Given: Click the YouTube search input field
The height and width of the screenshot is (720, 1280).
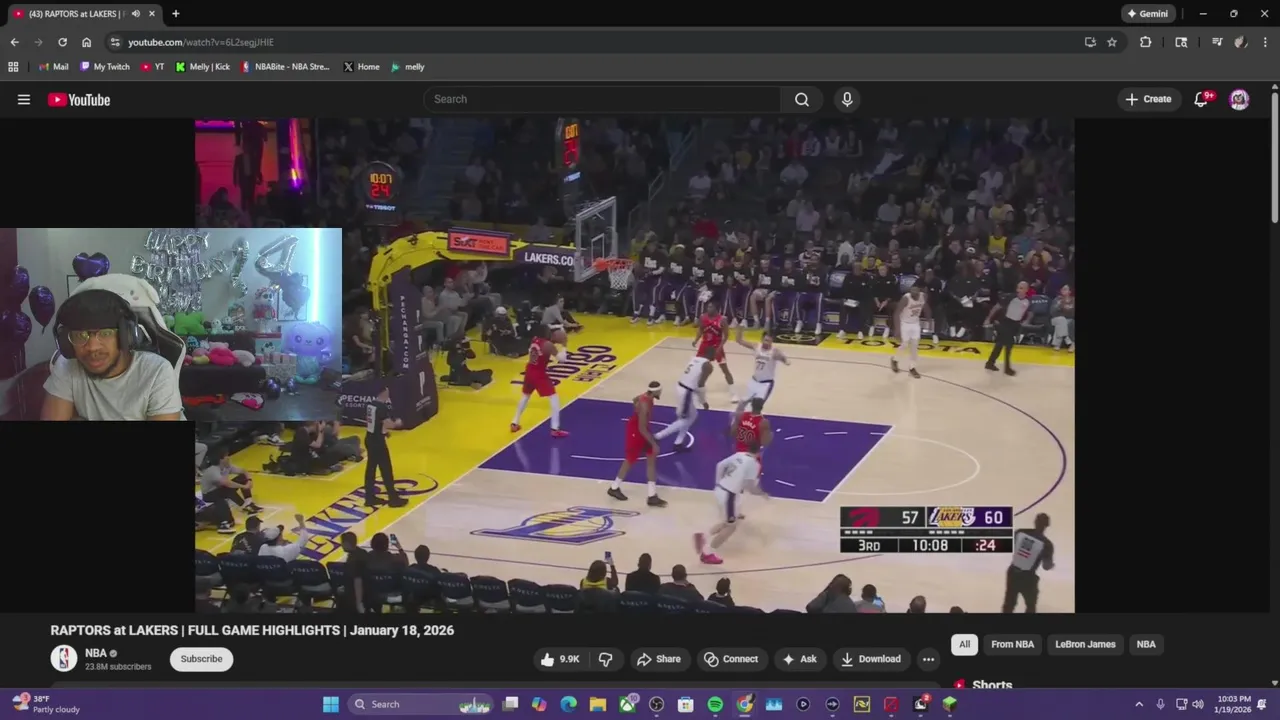Looking at the screenshot, I should pos(602,99).
